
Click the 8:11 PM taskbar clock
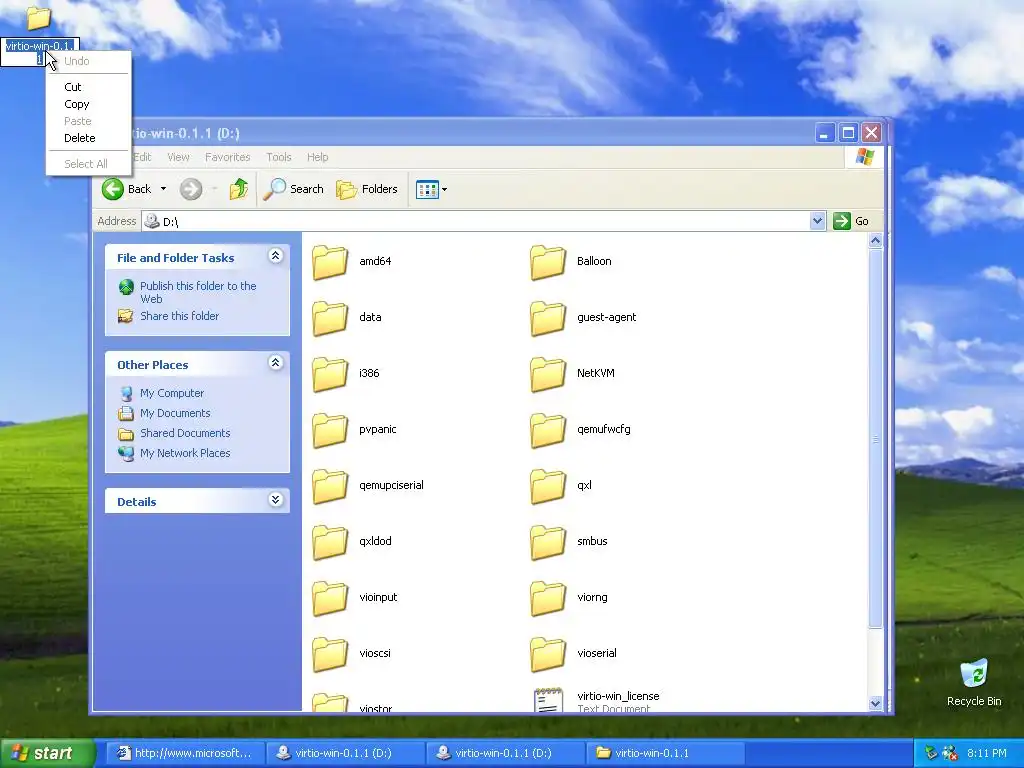[x=986, y=753]
